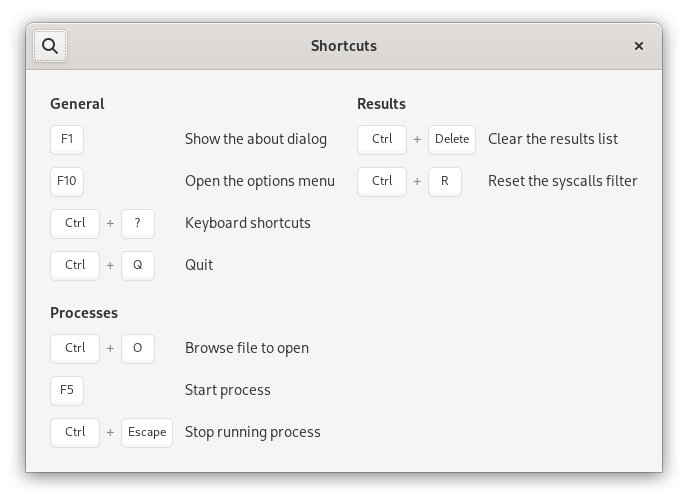Image resolution: width=688 pixels, height=501 pixels.
Task: Click the question mark key cap
Action: [138, 223]
